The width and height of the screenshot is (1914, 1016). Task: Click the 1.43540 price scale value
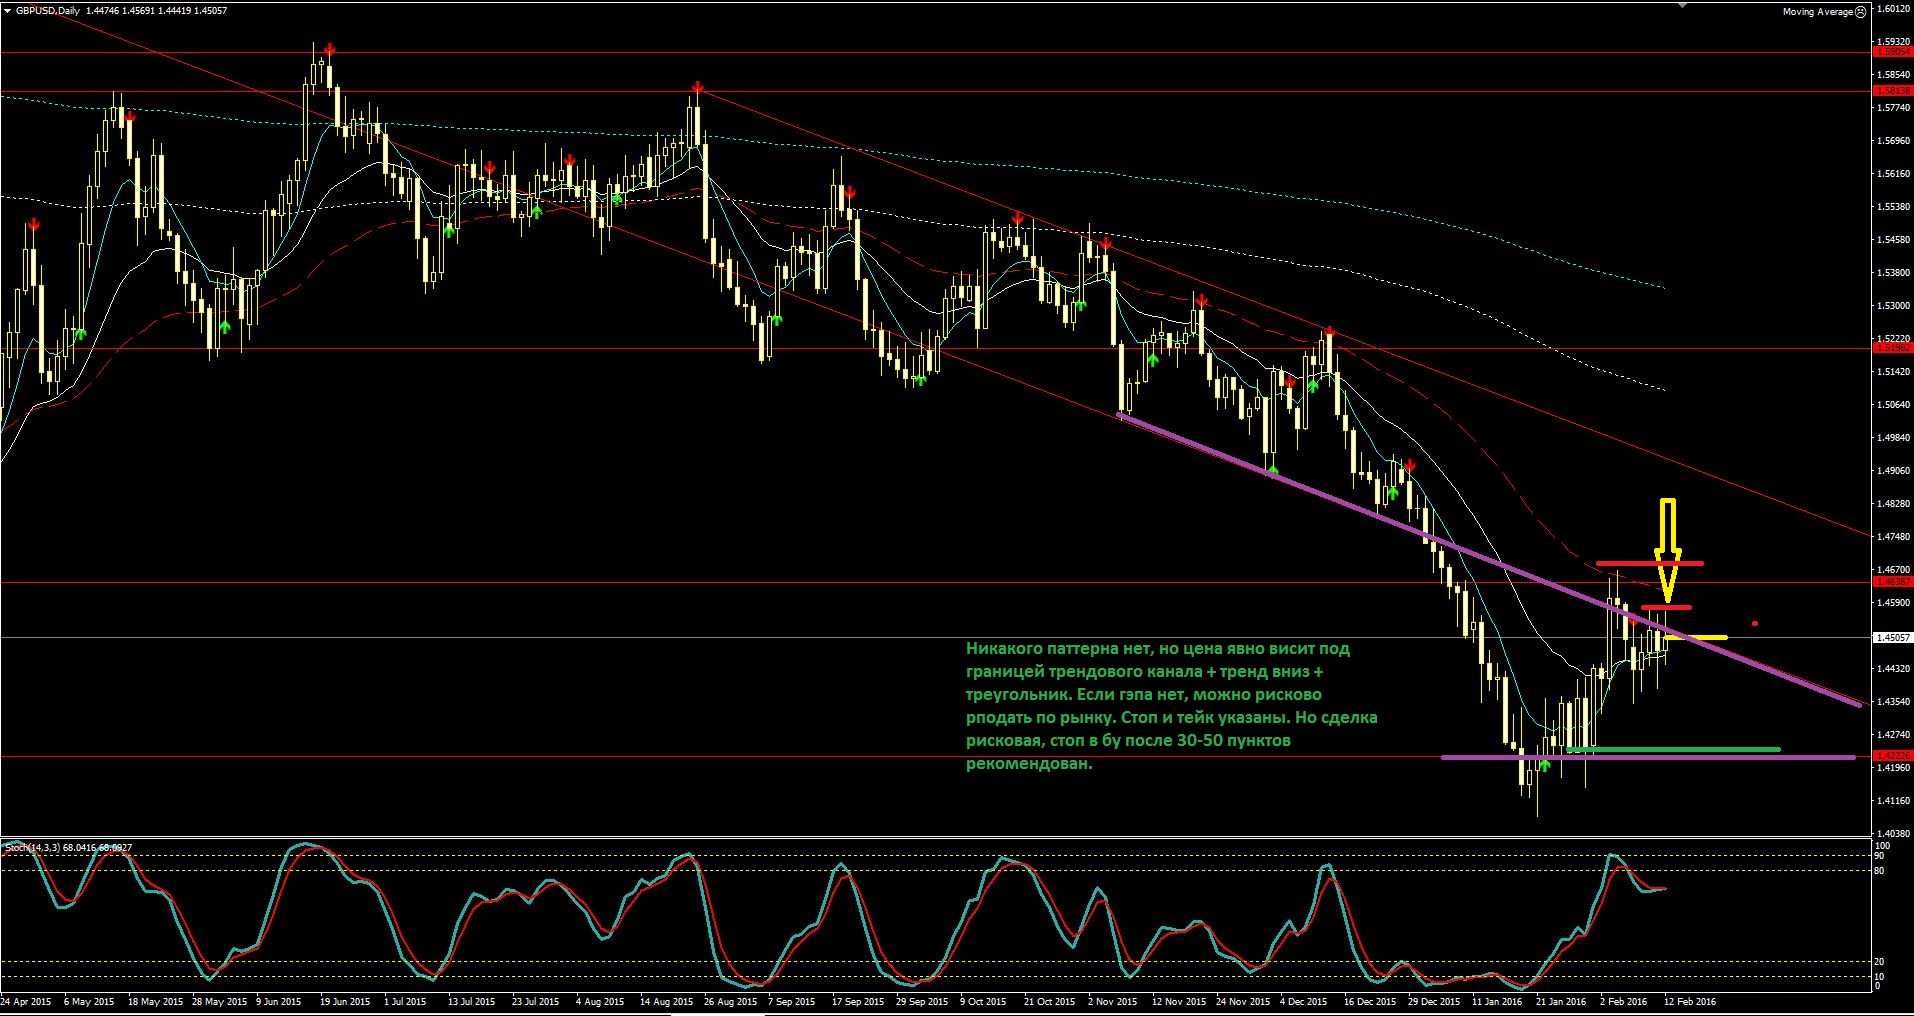click(x=1894, y=702)
